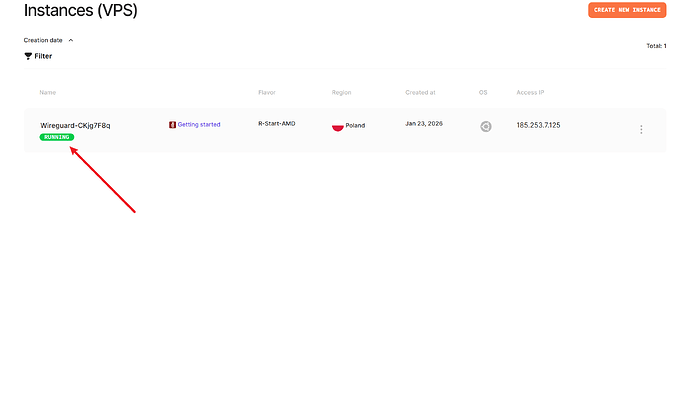Click the Poland flag icon
Viewport: 690px width, 414px height.
[338, 126]
